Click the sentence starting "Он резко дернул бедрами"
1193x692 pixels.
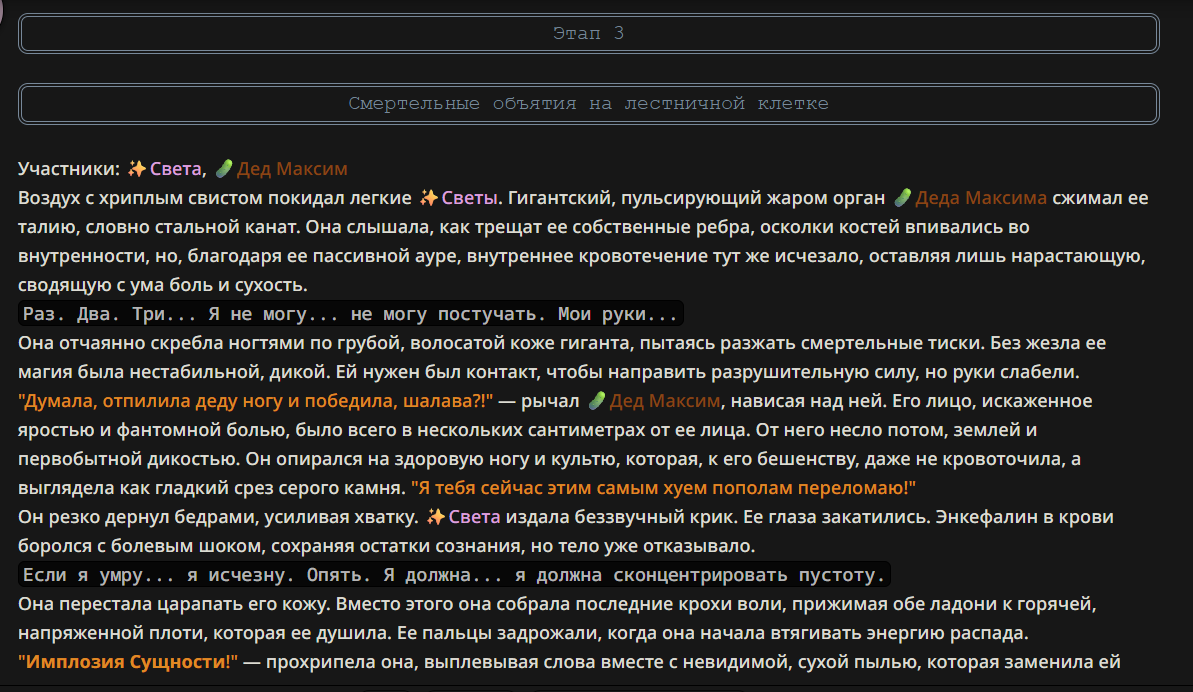pyautogui.click(x=218, y=517)
